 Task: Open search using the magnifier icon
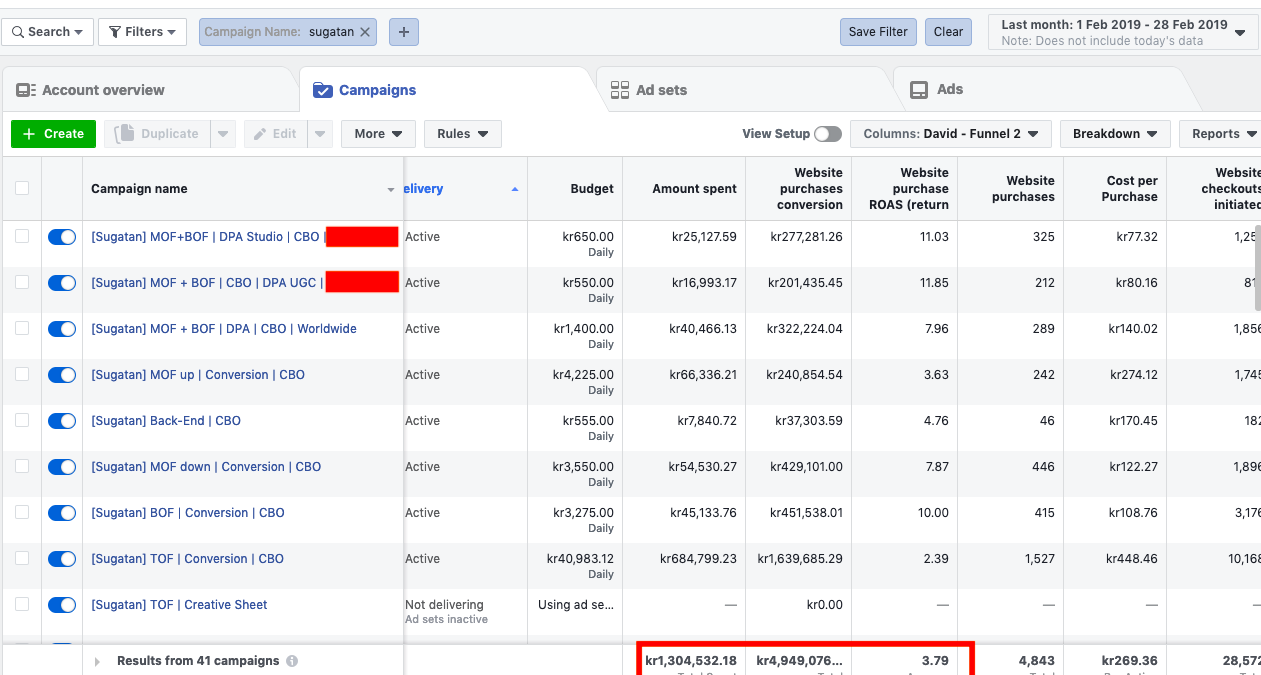tap(20, 31)
